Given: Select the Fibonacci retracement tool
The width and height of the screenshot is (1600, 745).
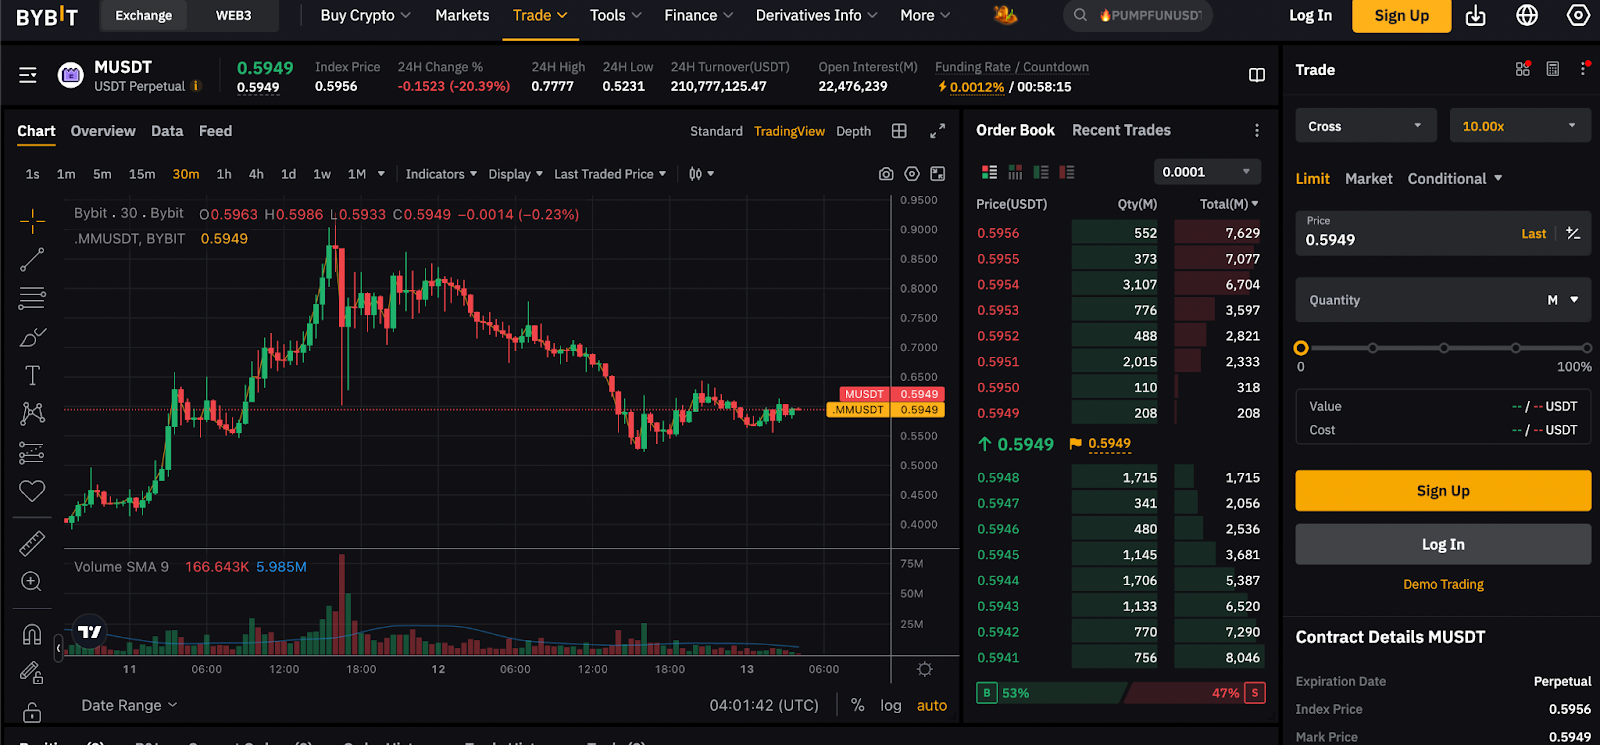Looking at the screenshot, I should click(32, 298).
